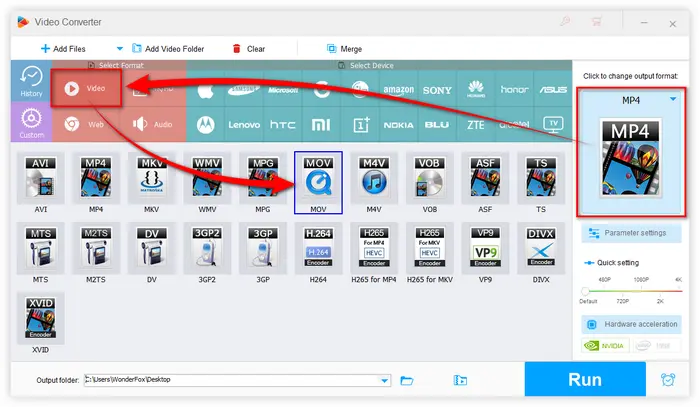The height and width of the screenshot is (407, 700).
Task: Select the TS format icon
Action: [541, 178]
